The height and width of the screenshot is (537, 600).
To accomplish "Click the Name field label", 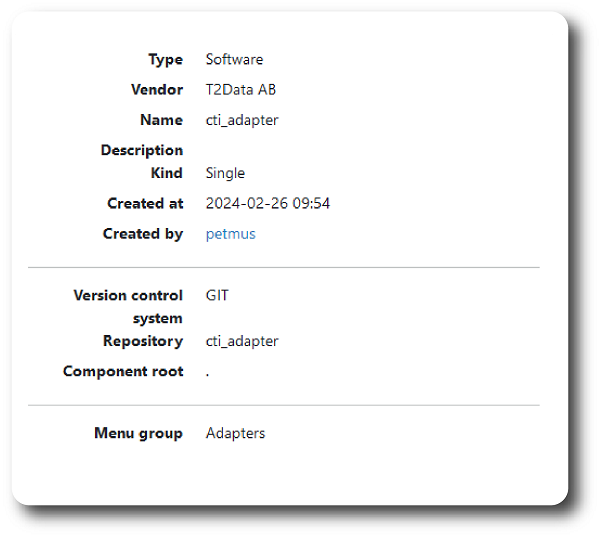I will (161, 120).
